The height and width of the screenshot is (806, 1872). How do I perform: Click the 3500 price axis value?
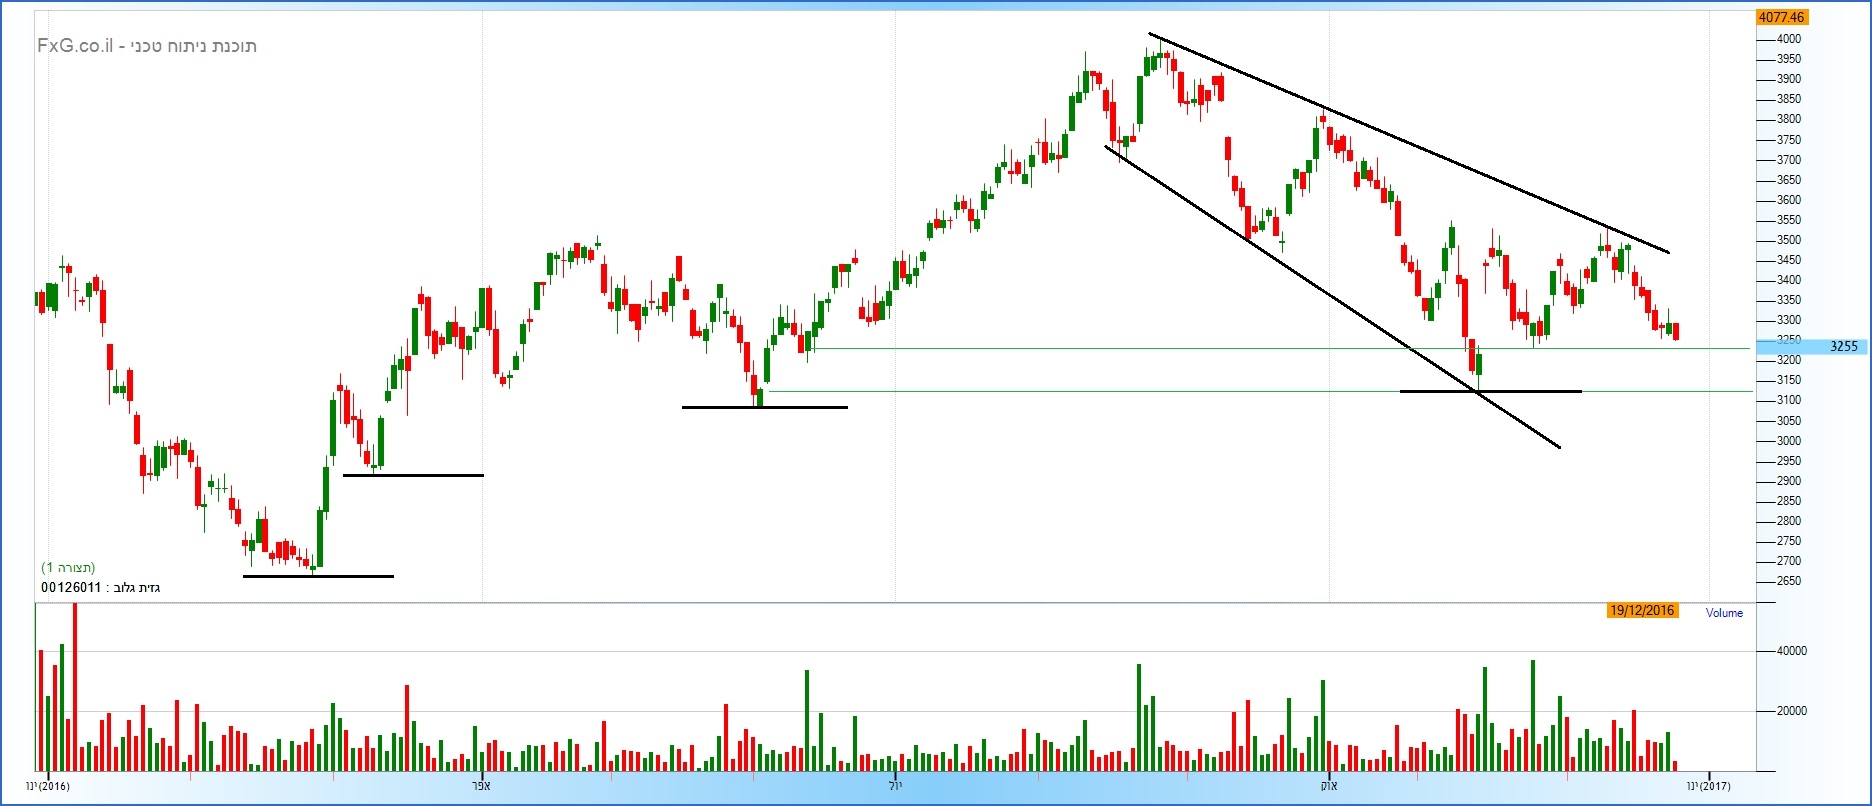[1789, 240]
